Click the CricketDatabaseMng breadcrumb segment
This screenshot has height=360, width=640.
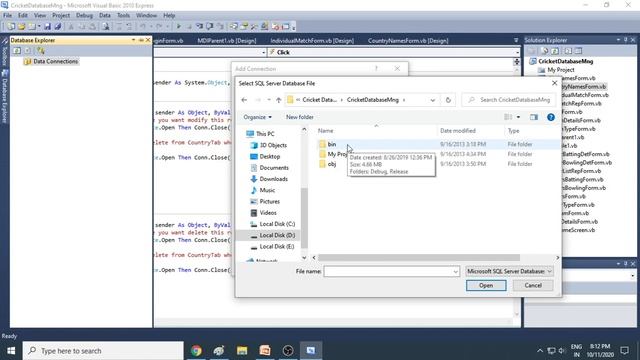(x=373, y=100)
